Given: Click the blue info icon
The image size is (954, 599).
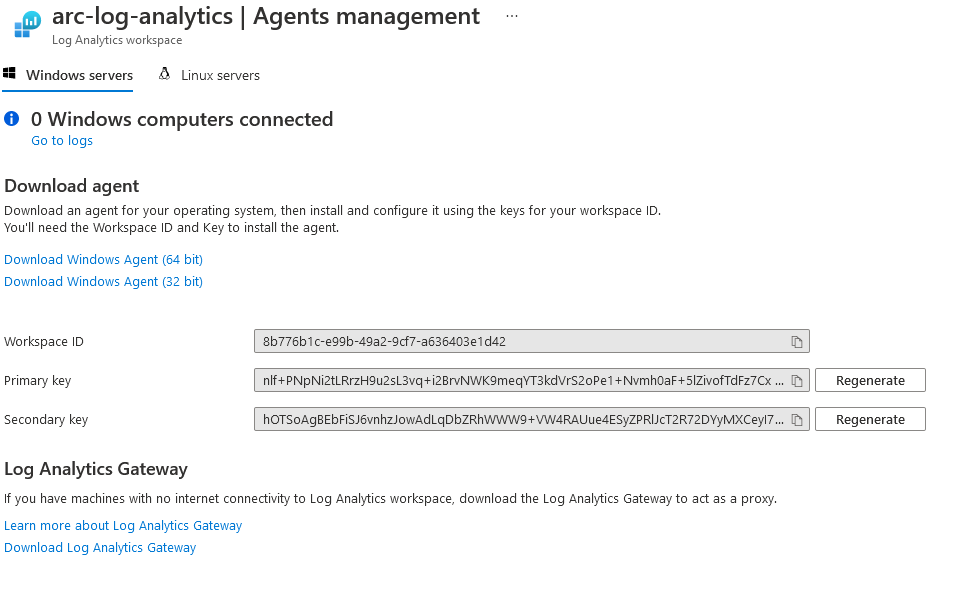Looking at the screenshot, I should (12, 119).
